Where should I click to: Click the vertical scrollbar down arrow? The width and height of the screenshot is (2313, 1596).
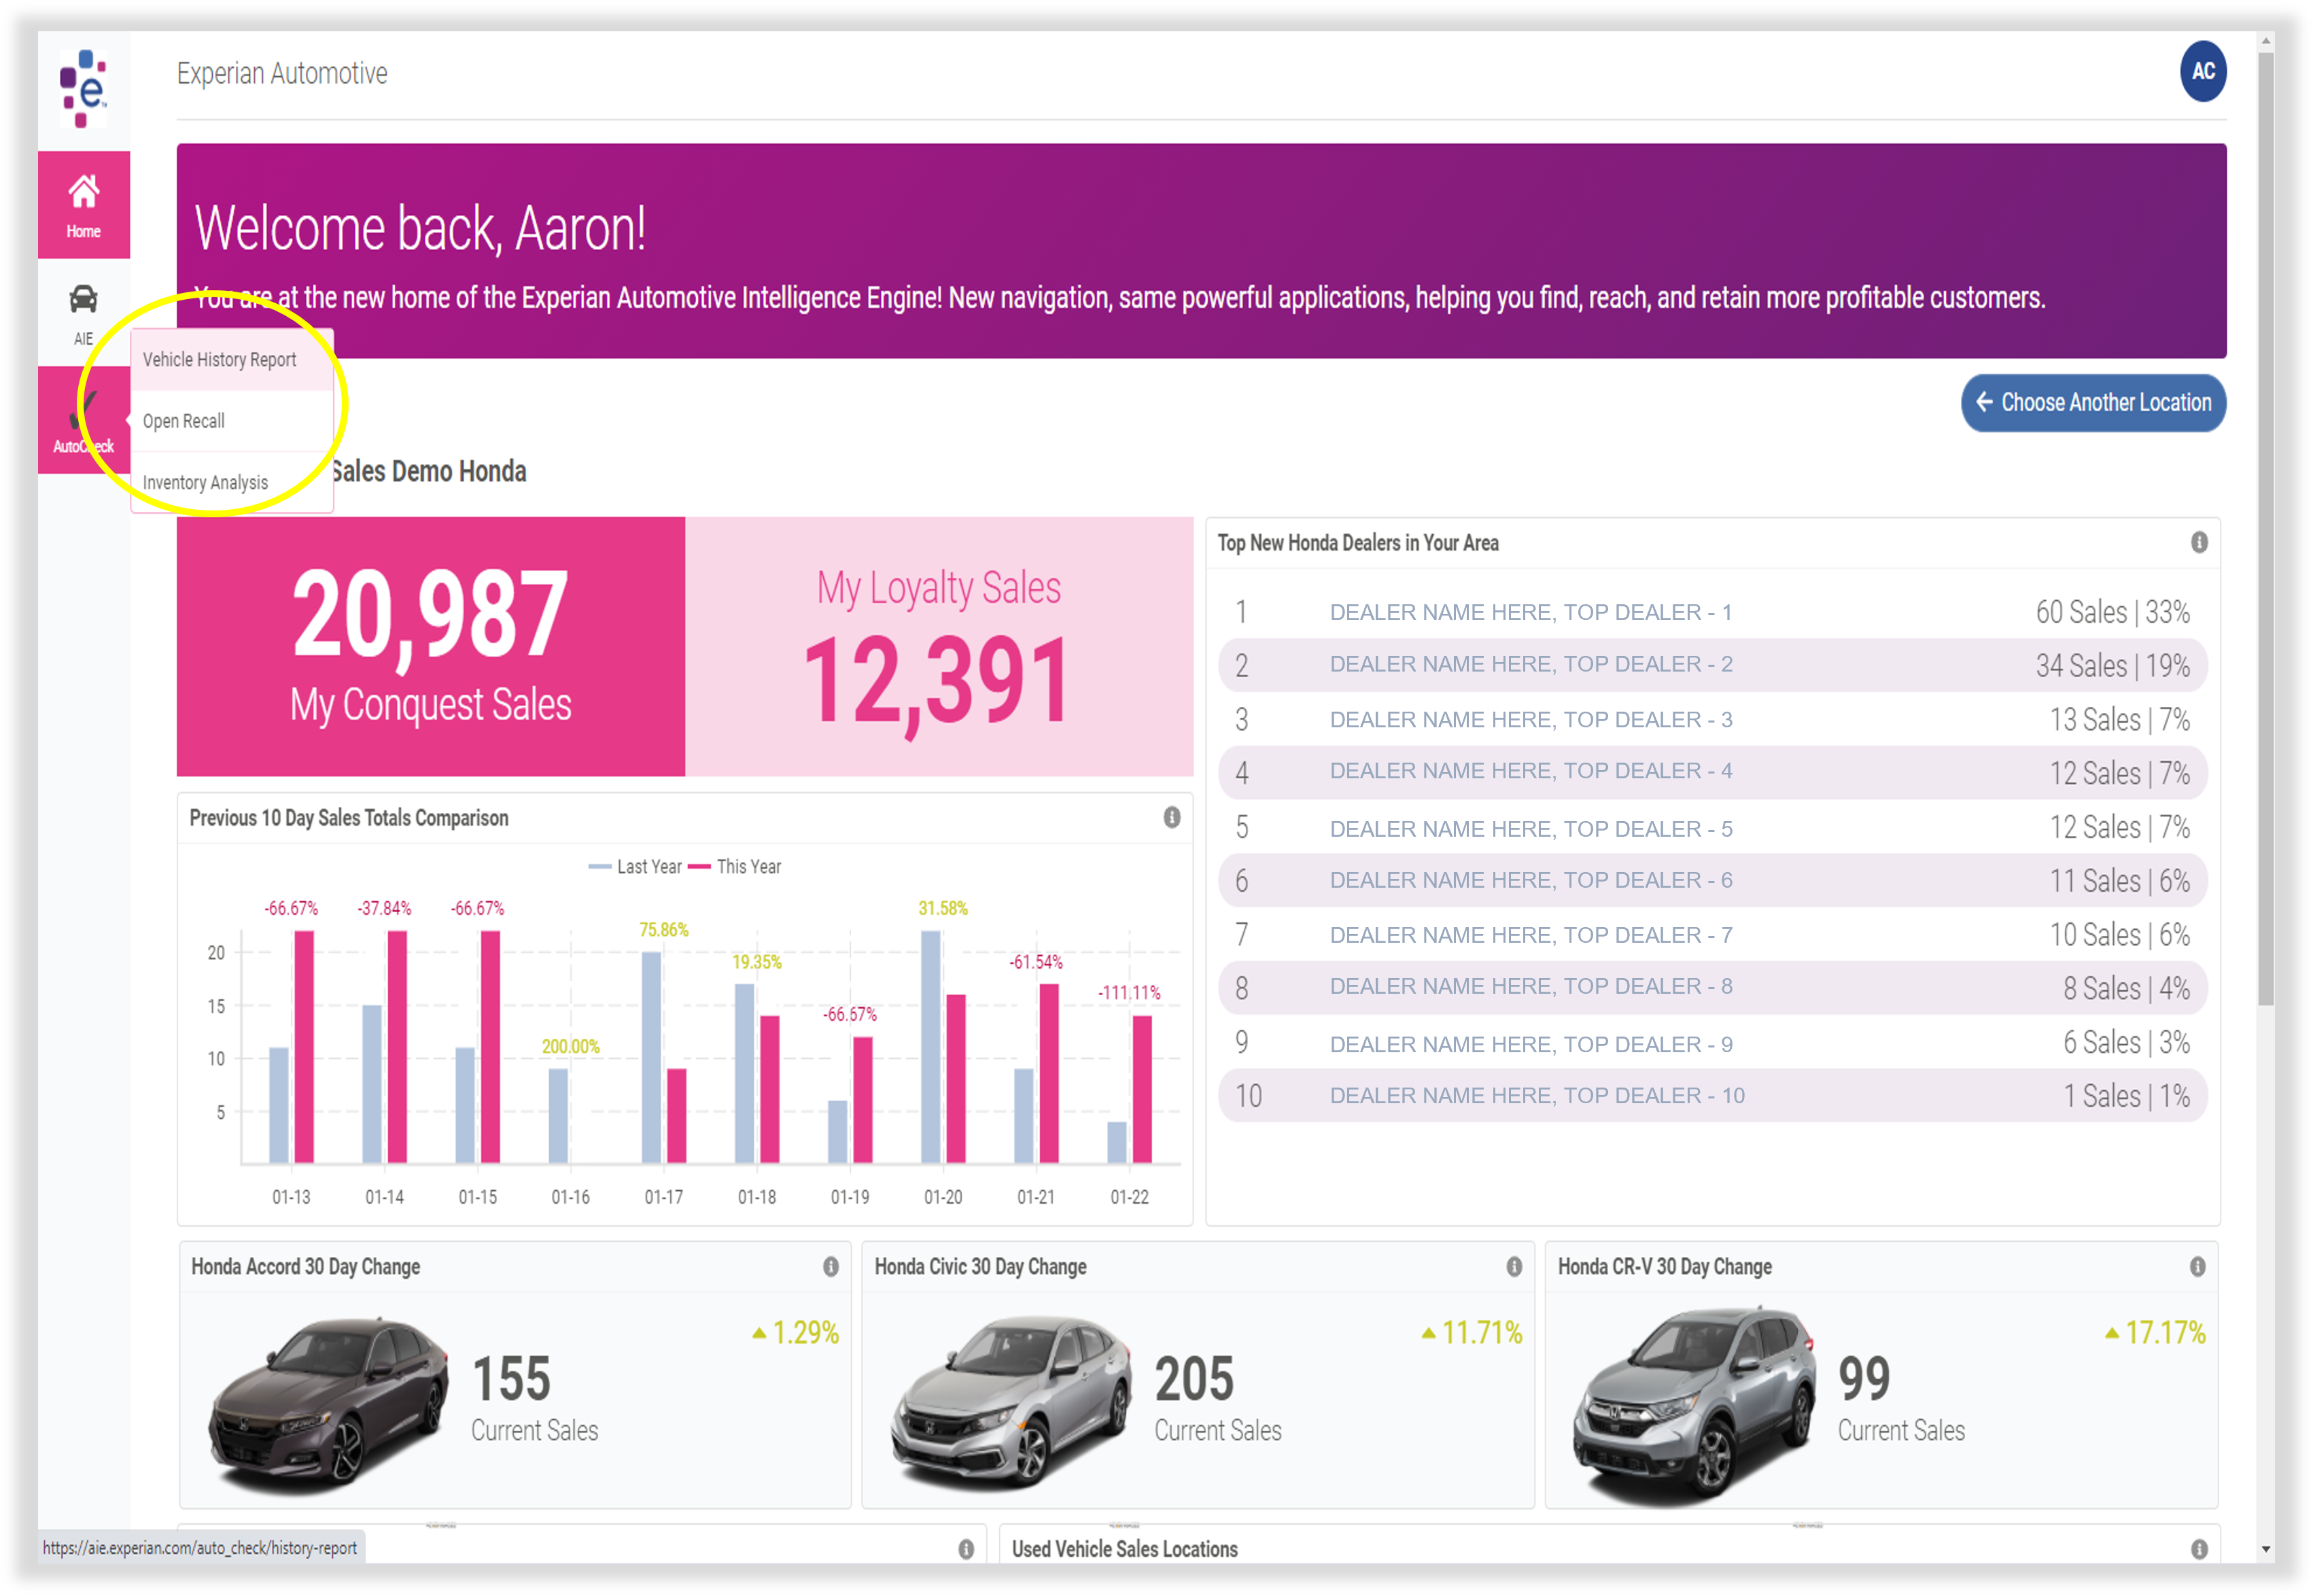(x=2265, y=1549)
